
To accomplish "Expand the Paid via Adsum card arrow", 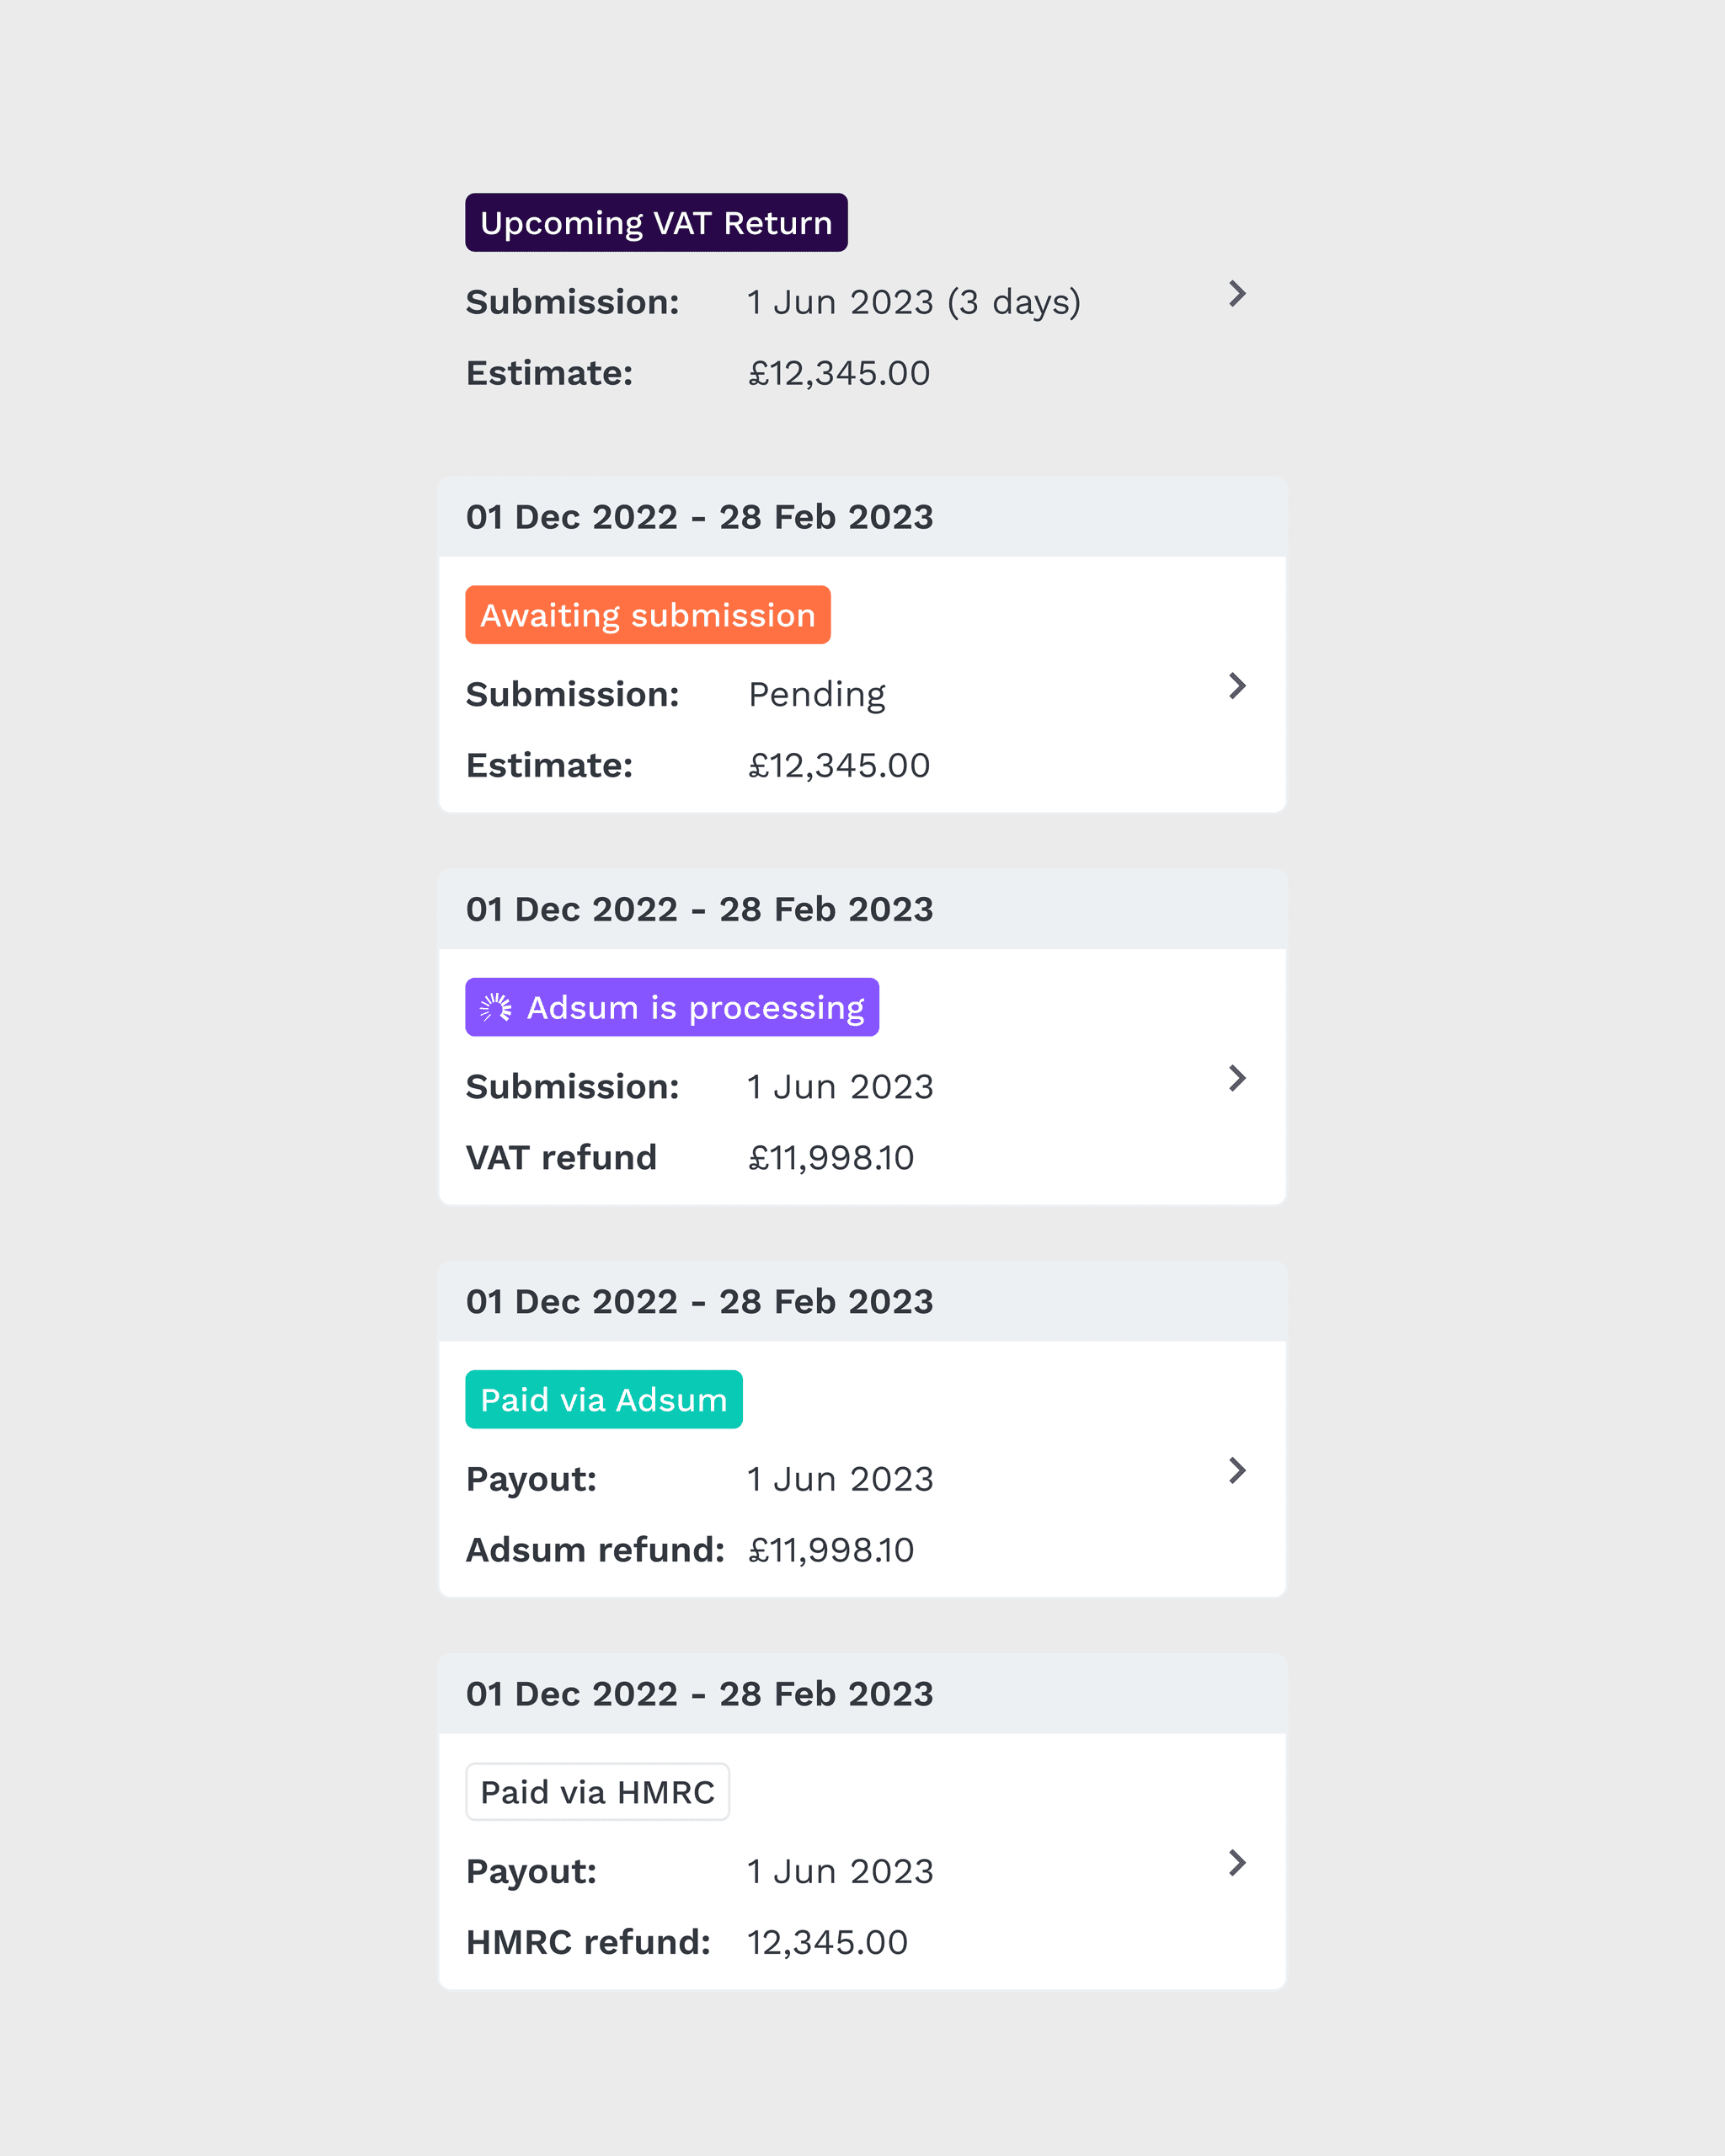I will 1237,1470.
